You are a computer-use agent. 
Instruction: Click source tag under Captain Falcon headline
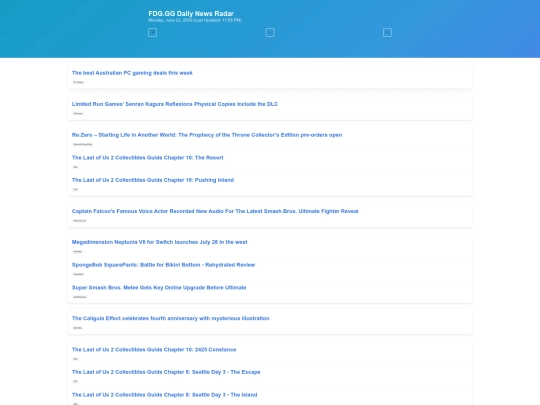coord(80,220)
